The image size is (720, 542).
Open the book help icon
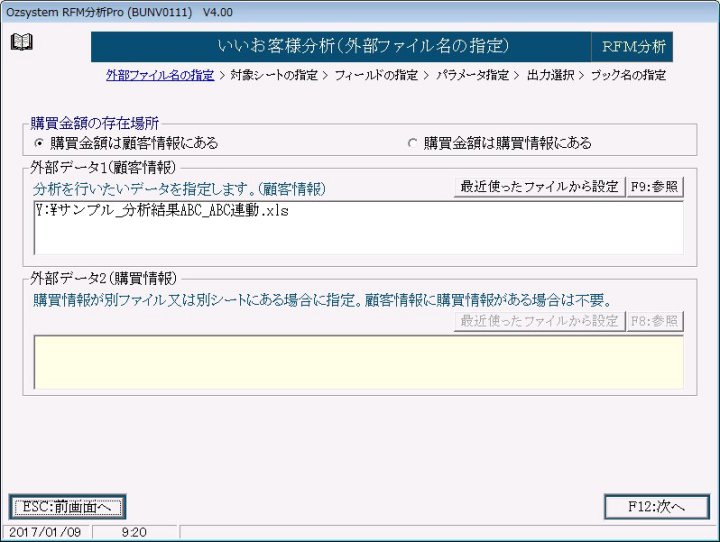point(22,42)
